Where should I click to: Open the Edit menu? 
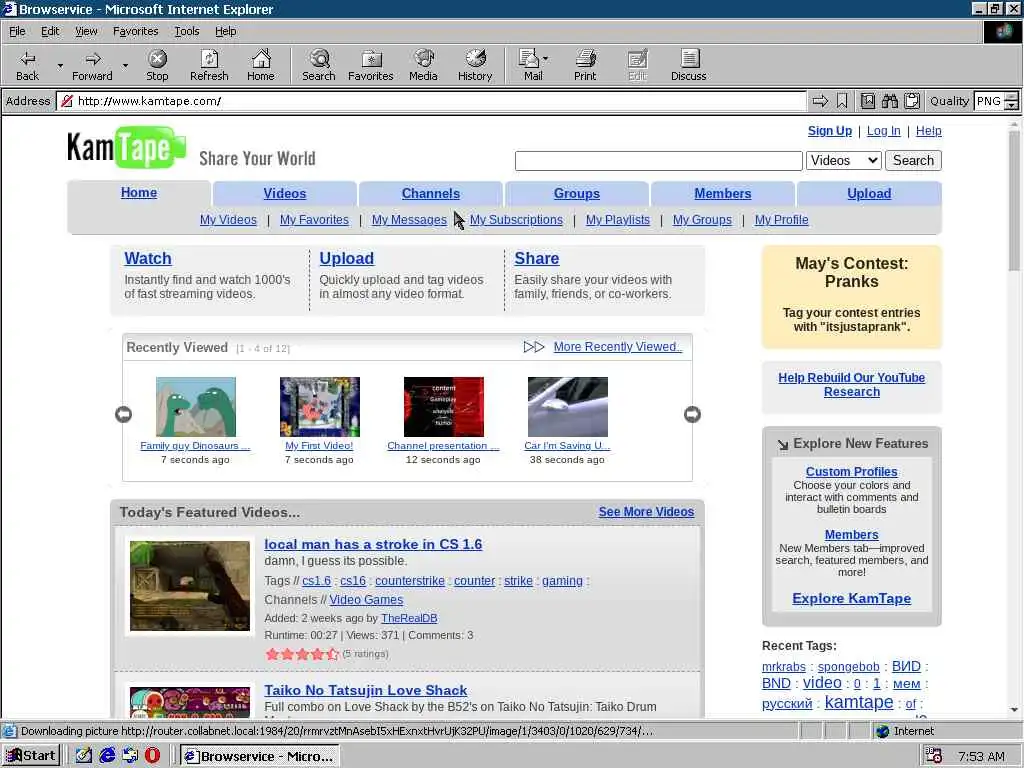[50, 31]
